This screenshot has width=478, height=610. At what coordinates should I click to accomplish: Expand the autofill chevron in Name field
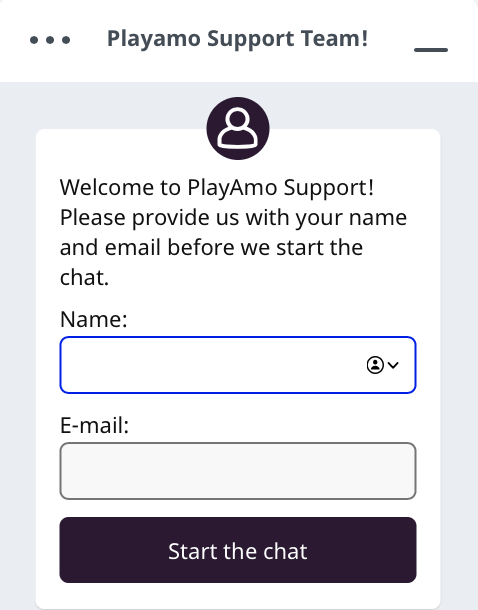393,365
